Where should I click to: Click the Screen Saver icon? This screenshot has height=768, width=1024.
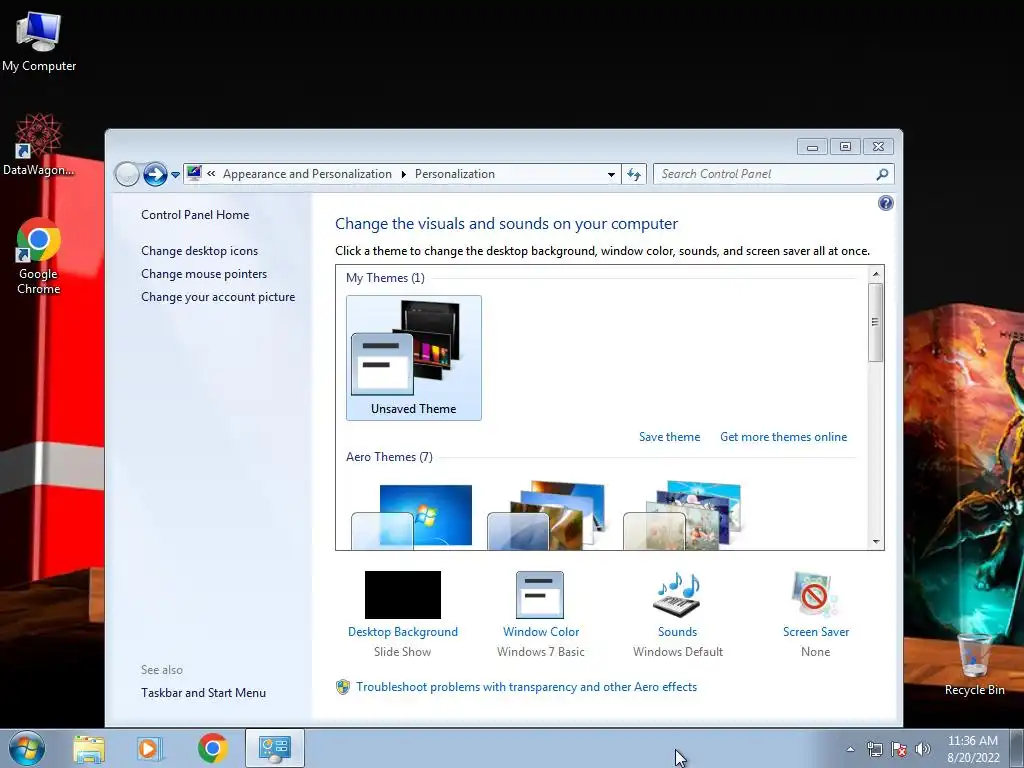click(814, 594)
